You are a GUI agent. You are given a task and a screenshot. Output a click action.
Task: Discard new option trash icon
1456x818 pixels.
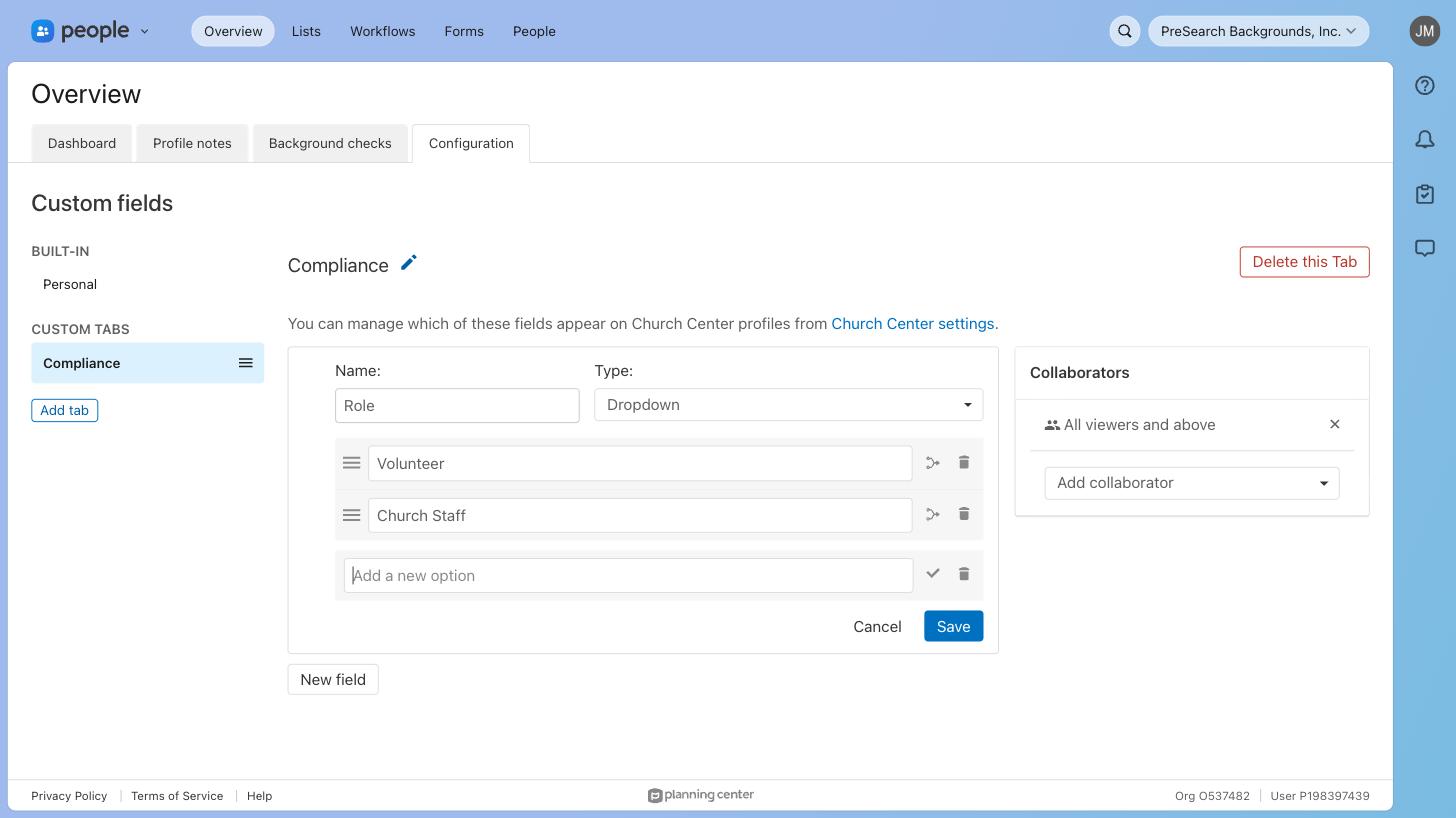coord(964,574)
